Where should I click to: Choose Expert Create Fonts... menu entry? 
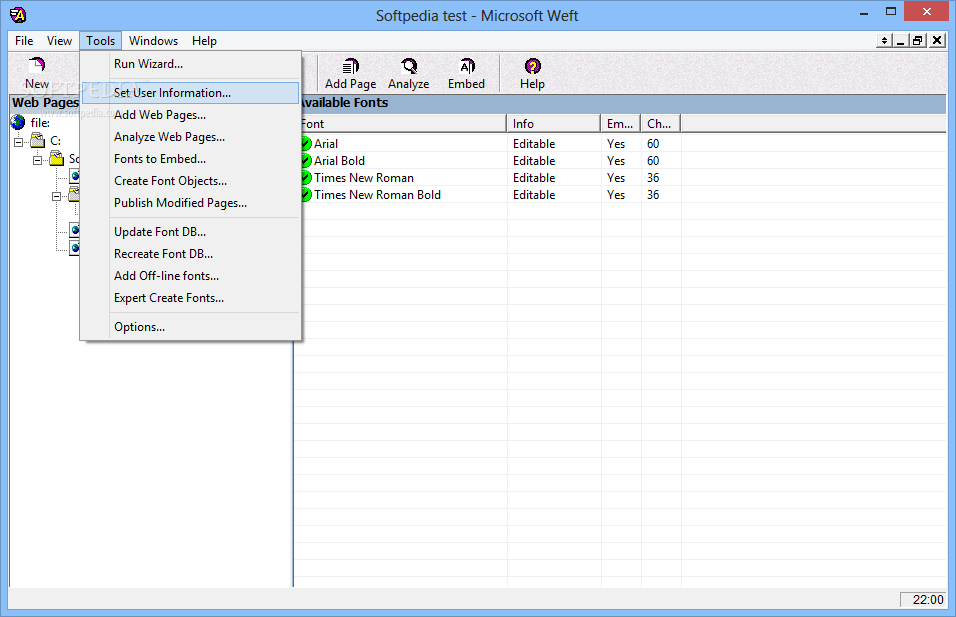(190, 298)
